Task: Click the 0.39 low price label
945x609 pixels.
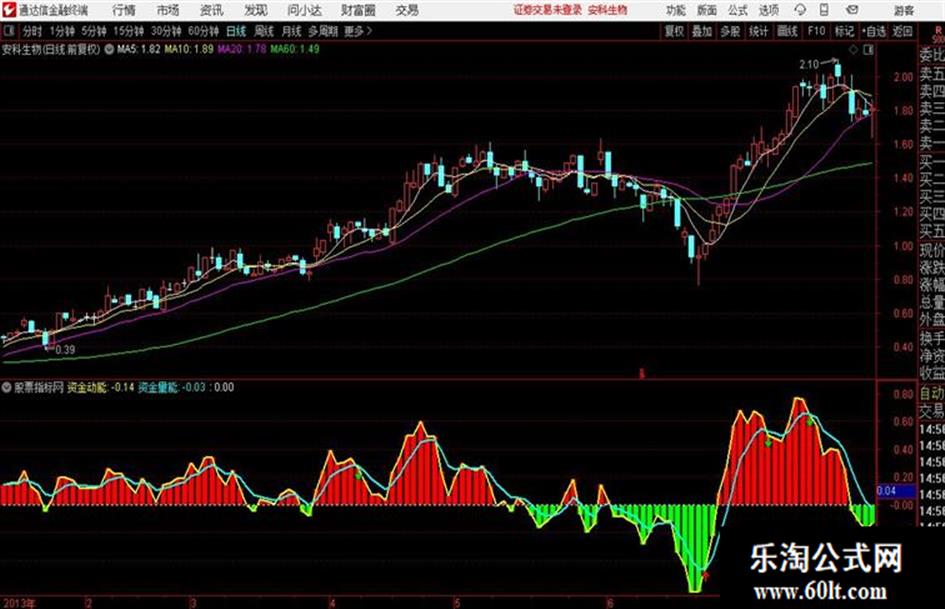Action: click(65, 350)
